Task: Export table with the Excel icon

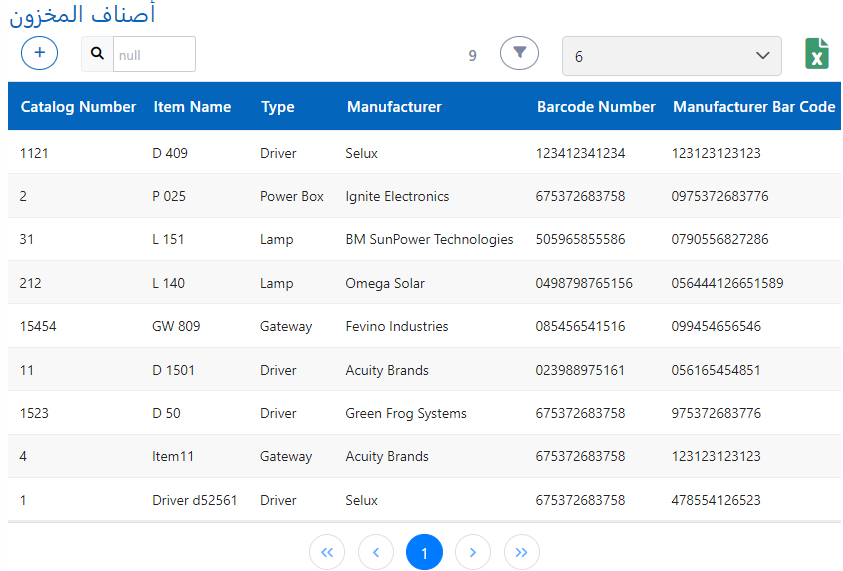Action: click(x=817, y=54)
